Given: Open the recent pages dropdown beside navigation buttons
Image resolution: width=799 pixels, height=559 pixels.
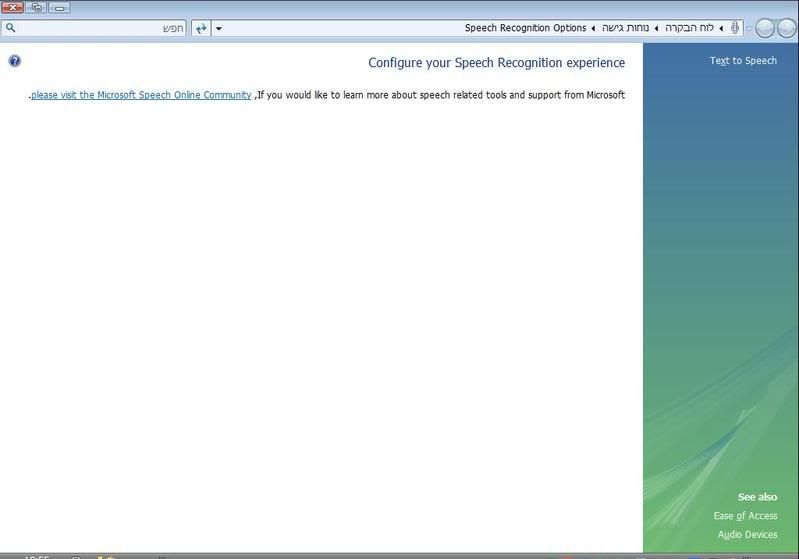Looking at the screenshot, I should (749, 29).
